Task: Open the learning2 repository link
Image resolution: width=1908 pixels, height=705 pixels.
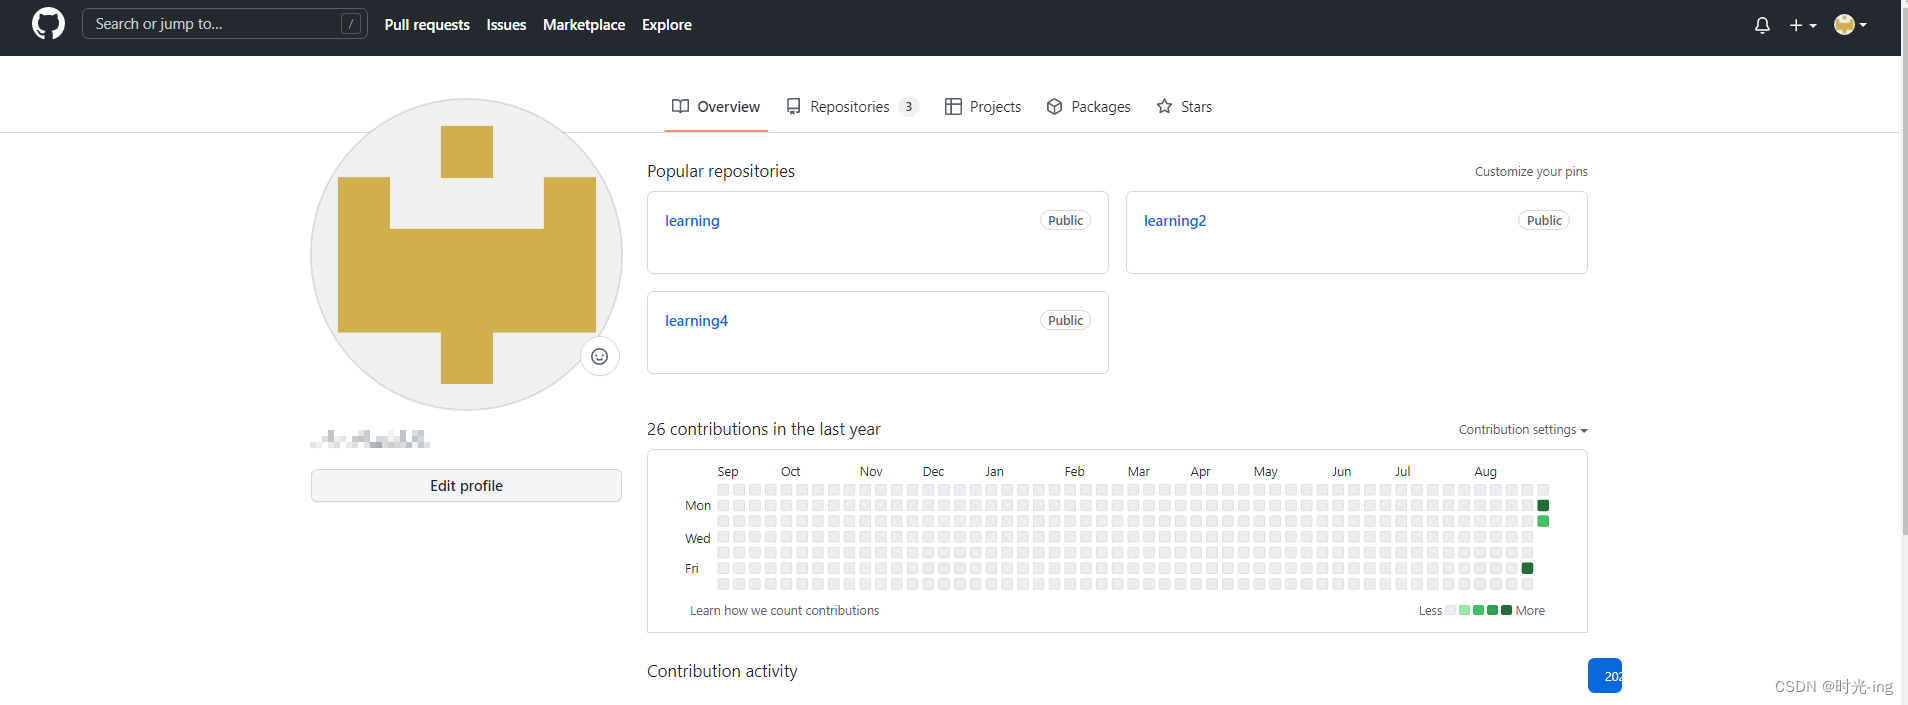Action: 1175,221
